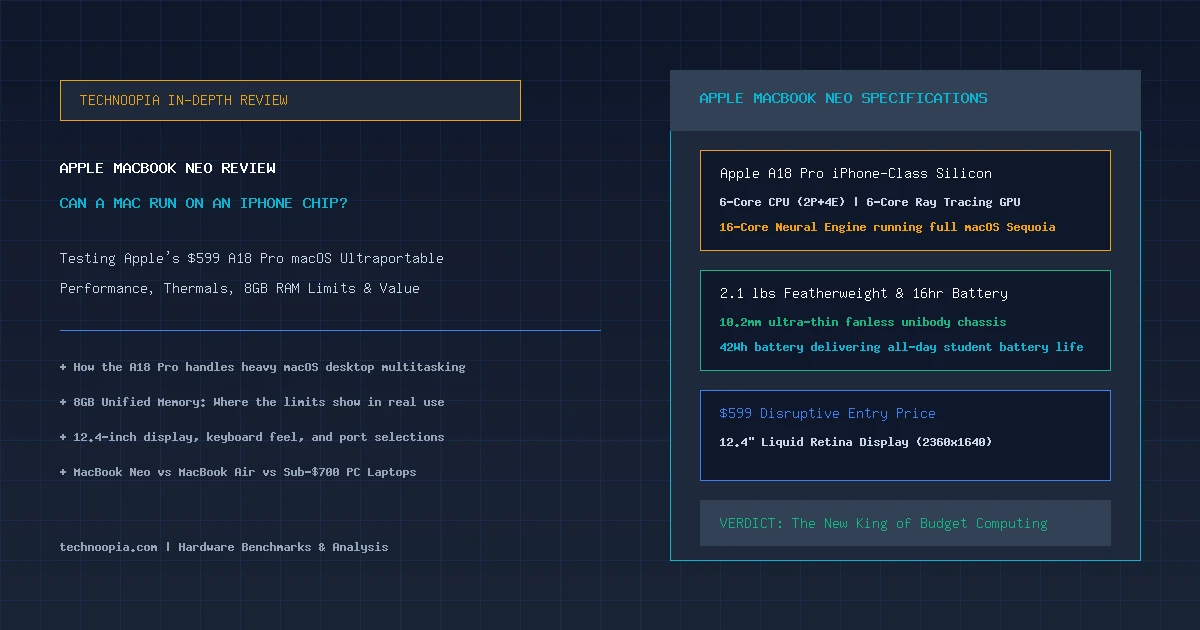Open the technoopia.com footer link
This screenshot has height=630, width=1200.
(x=109, y=547)
